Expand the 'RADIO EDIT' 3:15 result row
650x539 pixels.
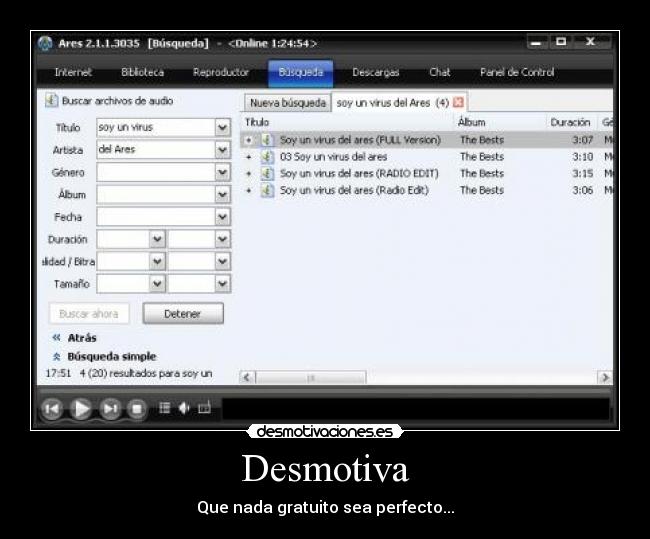[x=249, y=174]
